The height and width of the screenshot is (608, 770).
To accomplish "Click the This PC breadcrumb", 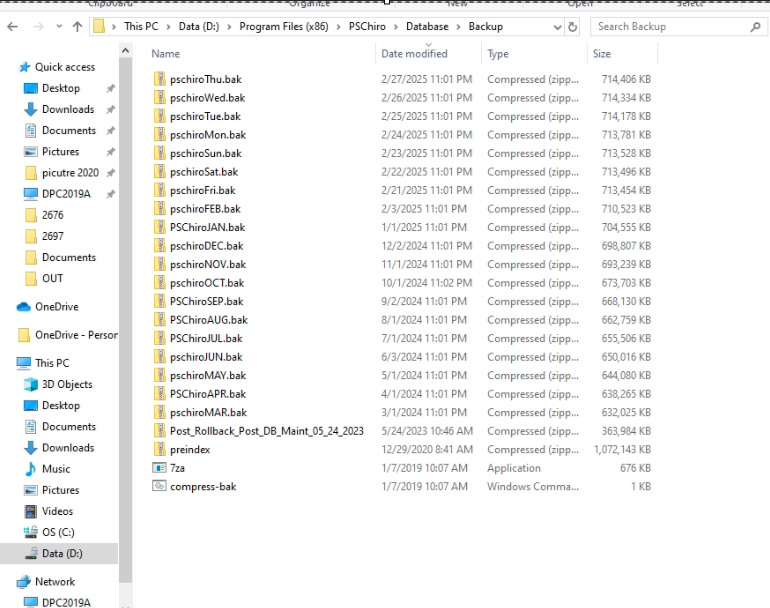I will 141,27.
